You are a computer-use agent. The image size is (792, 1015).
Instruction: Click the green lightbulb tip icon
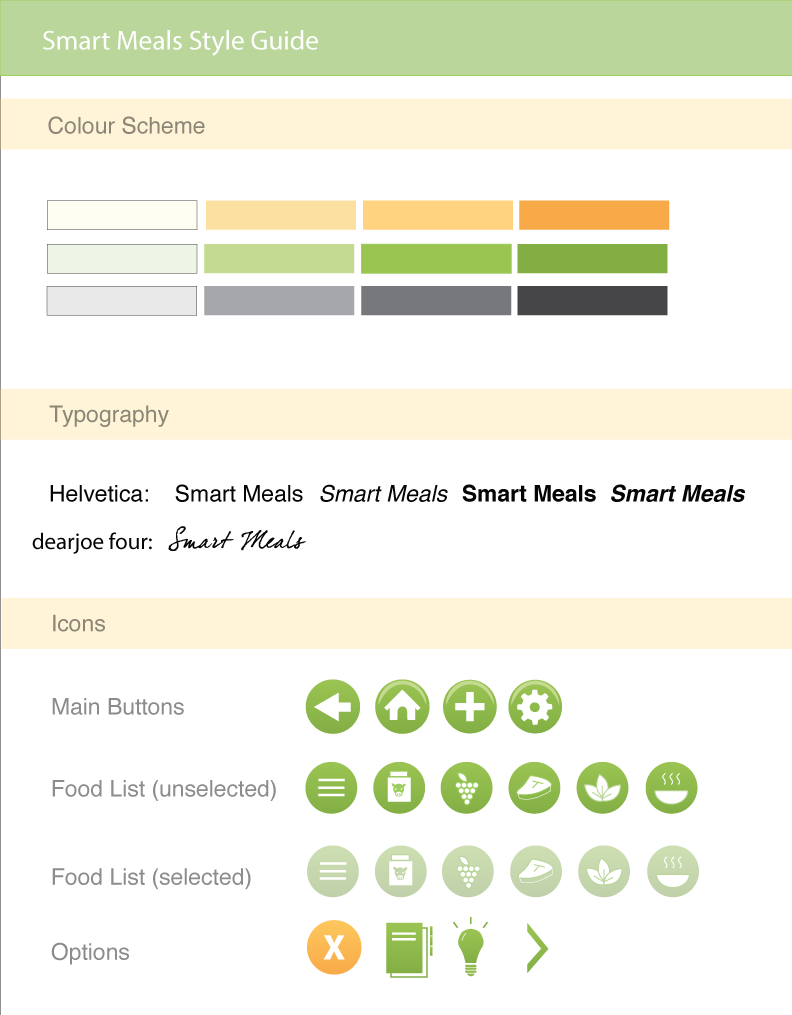point(470,948)
